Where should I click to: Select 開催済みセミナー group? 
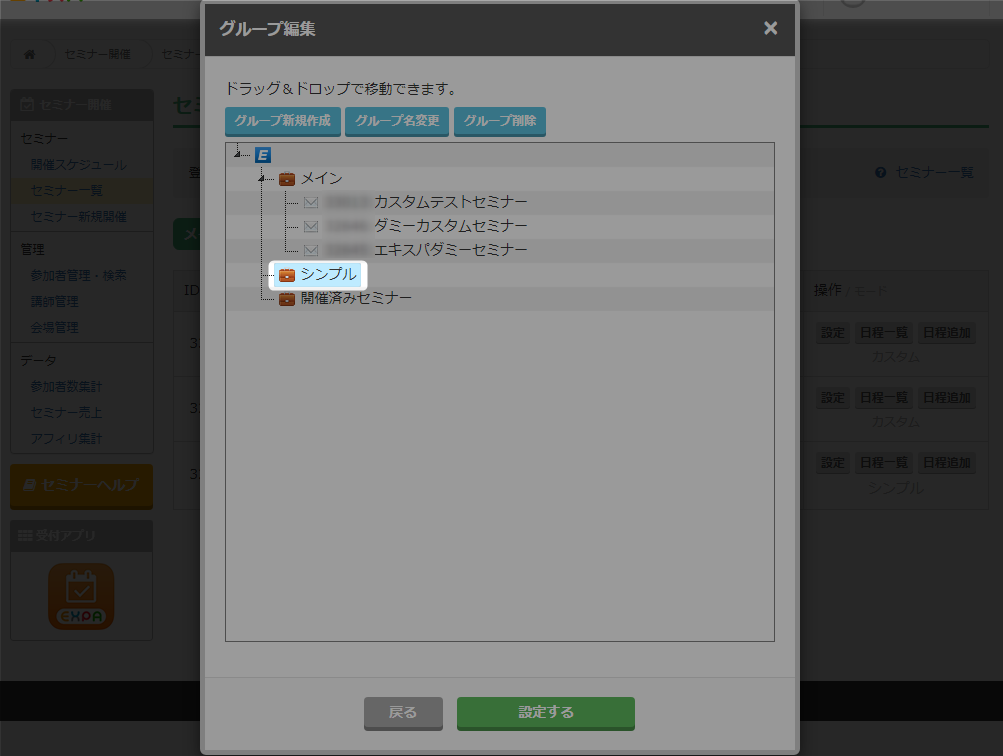356,298
